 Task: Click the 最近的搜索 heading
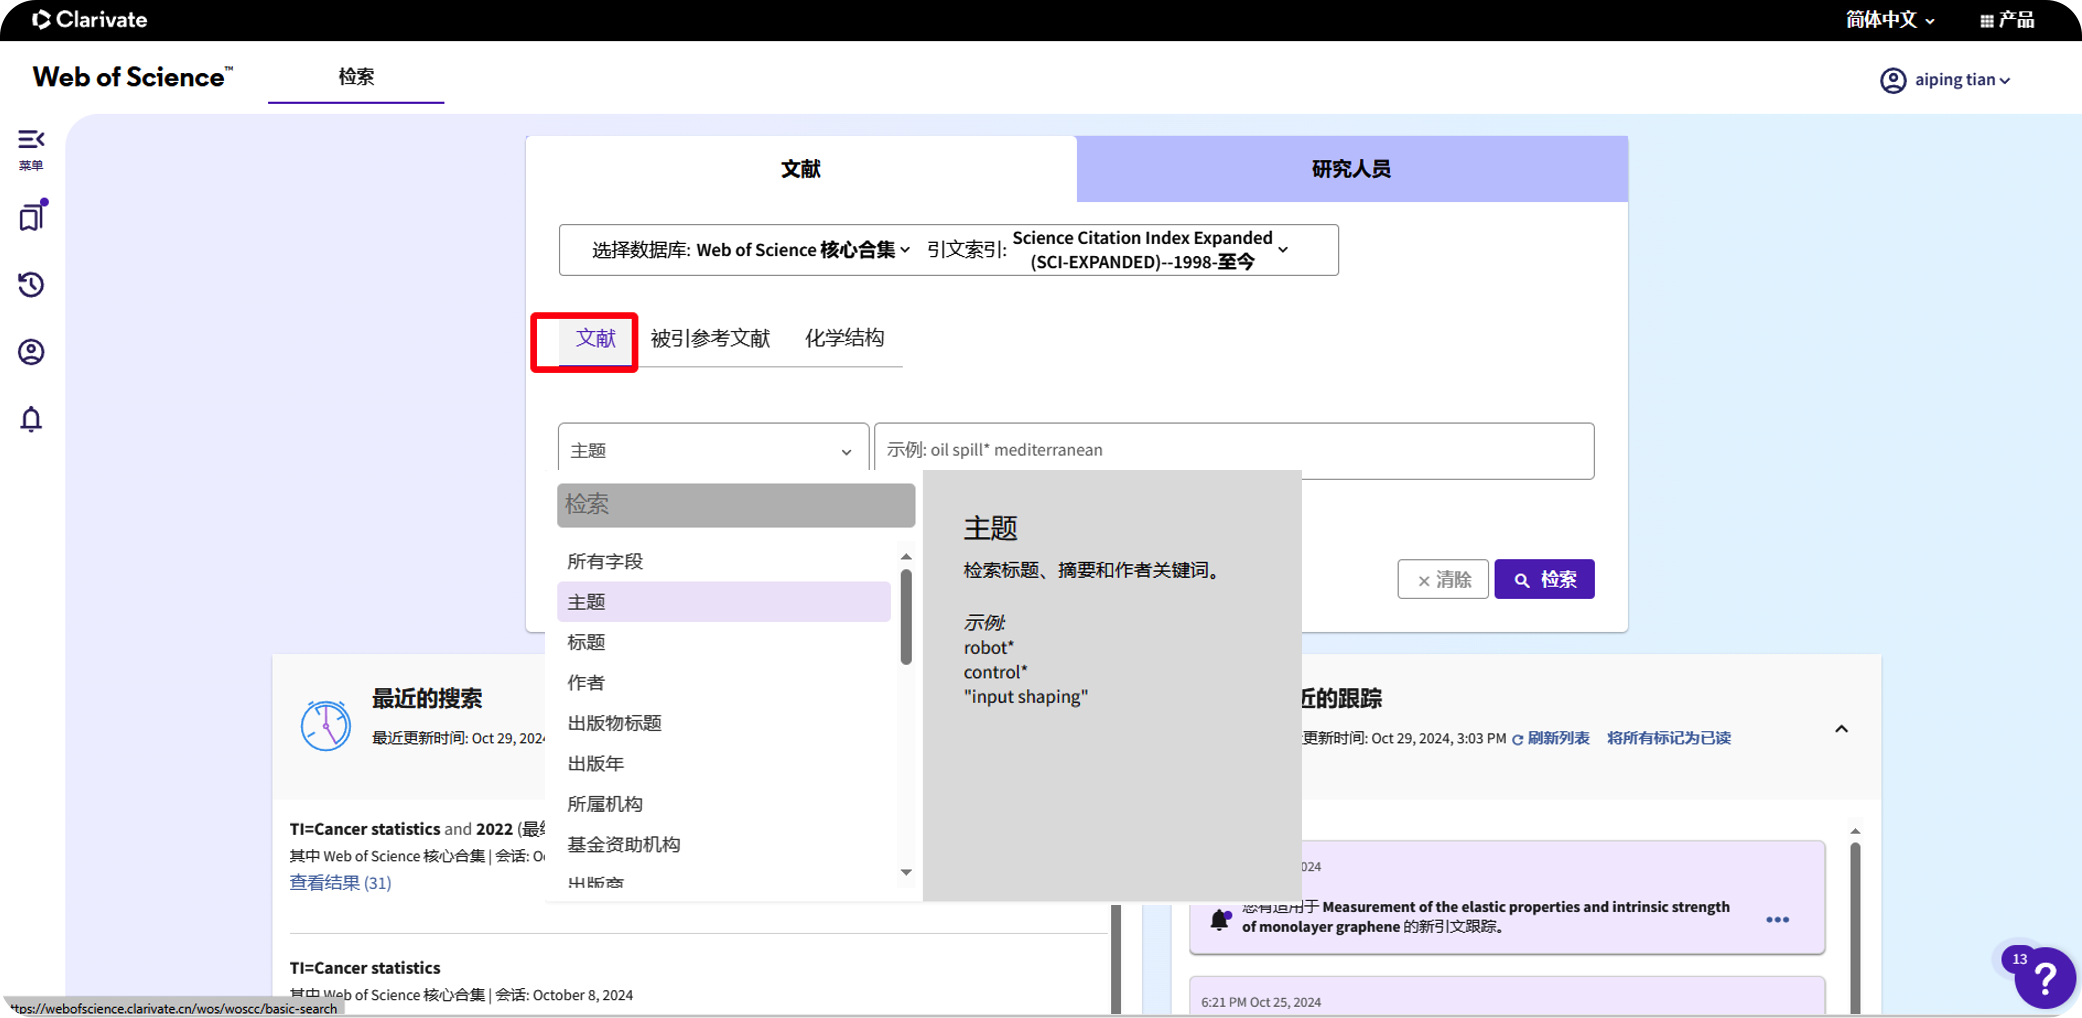pos(427,698)
